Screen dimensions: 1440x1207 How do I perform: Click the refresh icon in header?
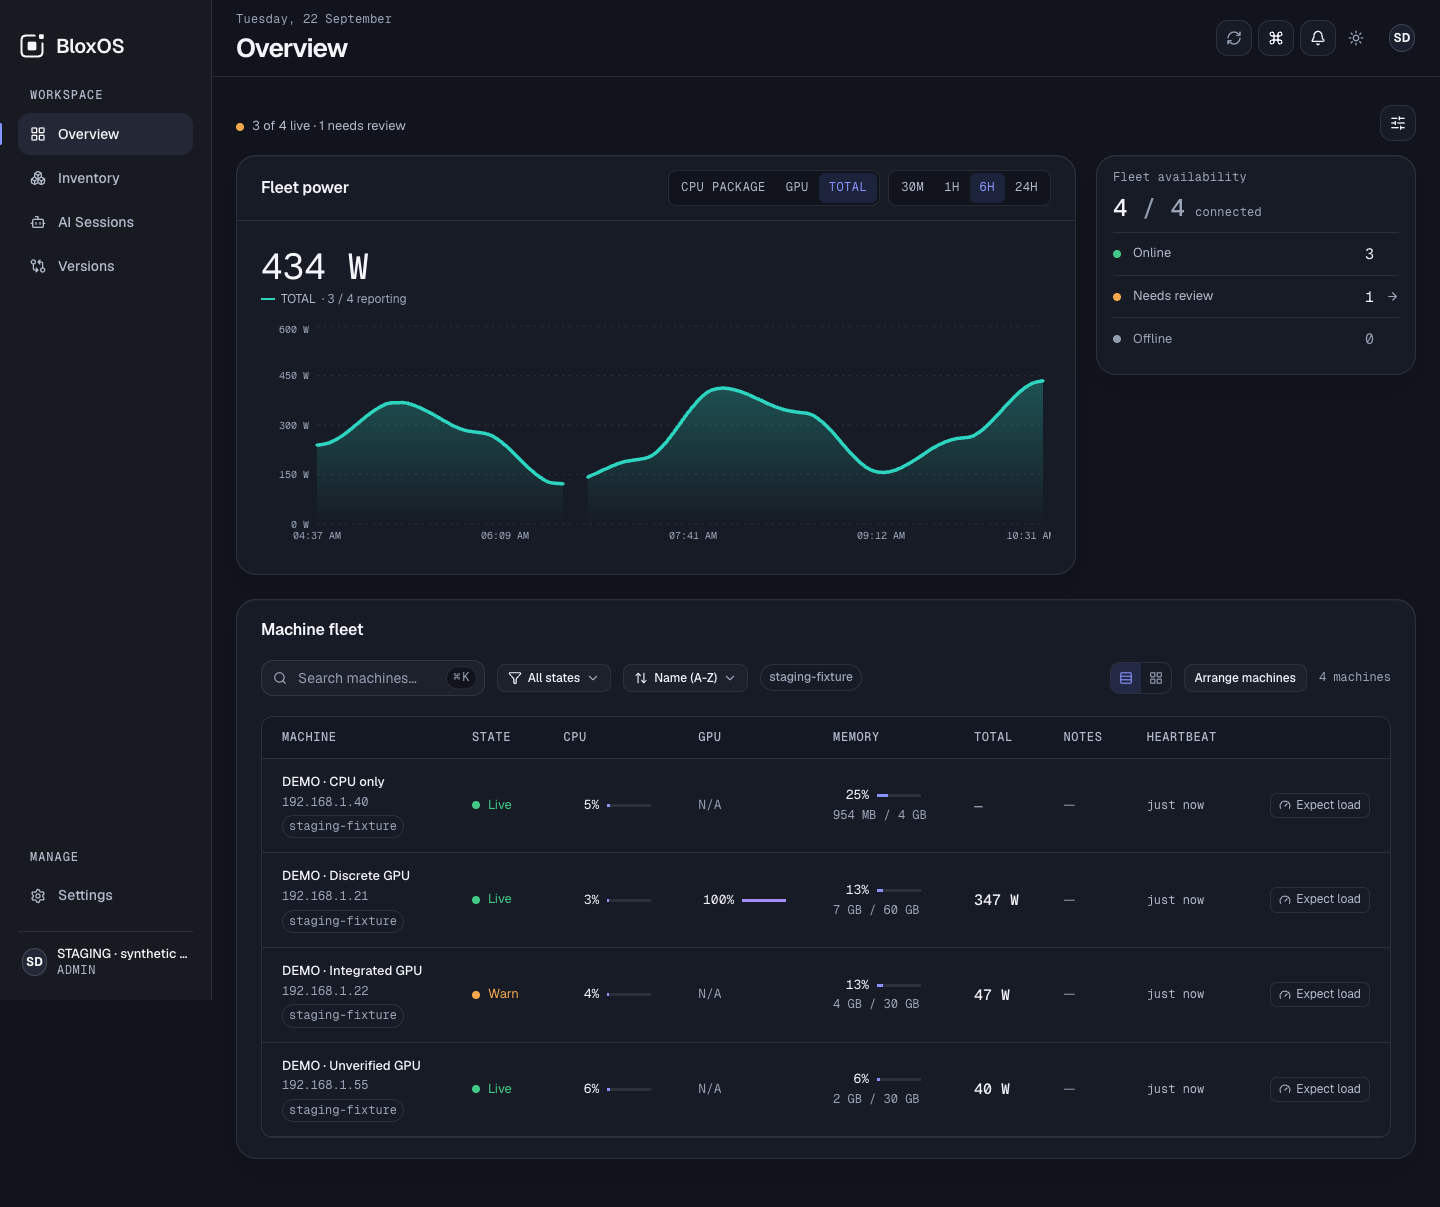coord(1234,38)
